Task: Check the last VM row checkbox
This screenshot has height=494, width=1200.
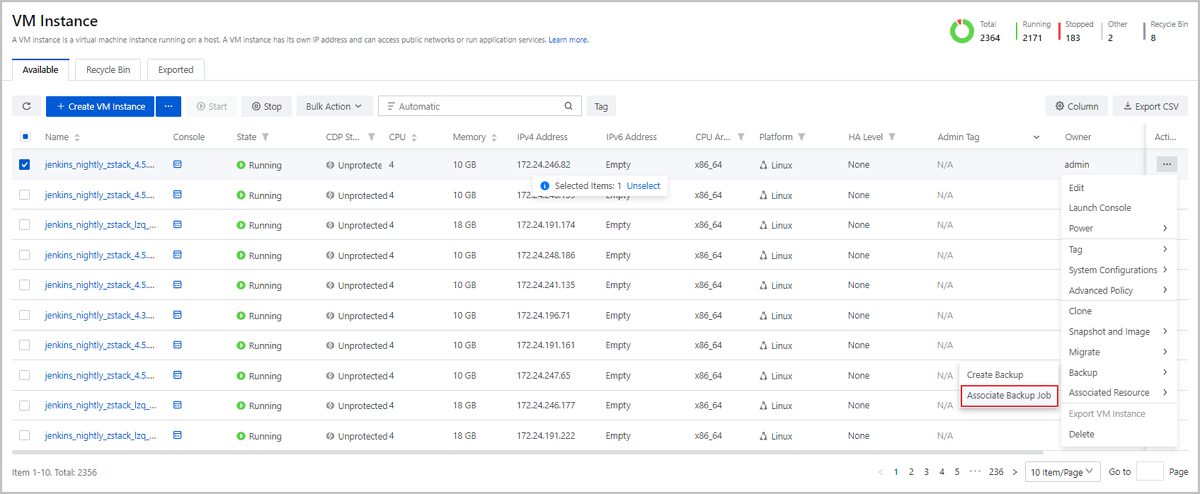Action: coord(25,435)
